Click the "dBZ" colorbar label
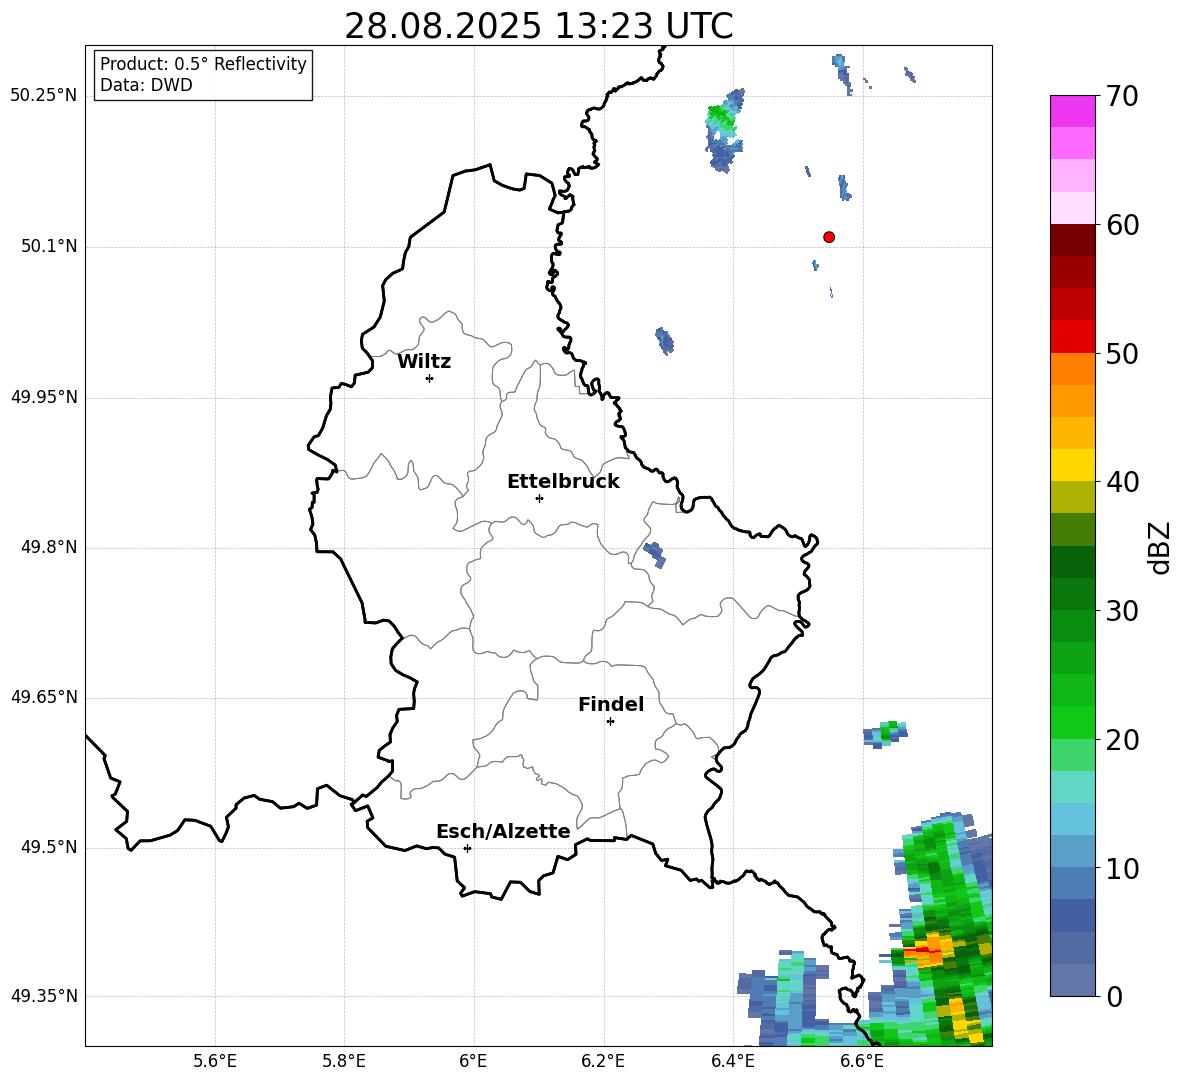Viewport: 1184px width, 1081px height. tap(1159, 547)
